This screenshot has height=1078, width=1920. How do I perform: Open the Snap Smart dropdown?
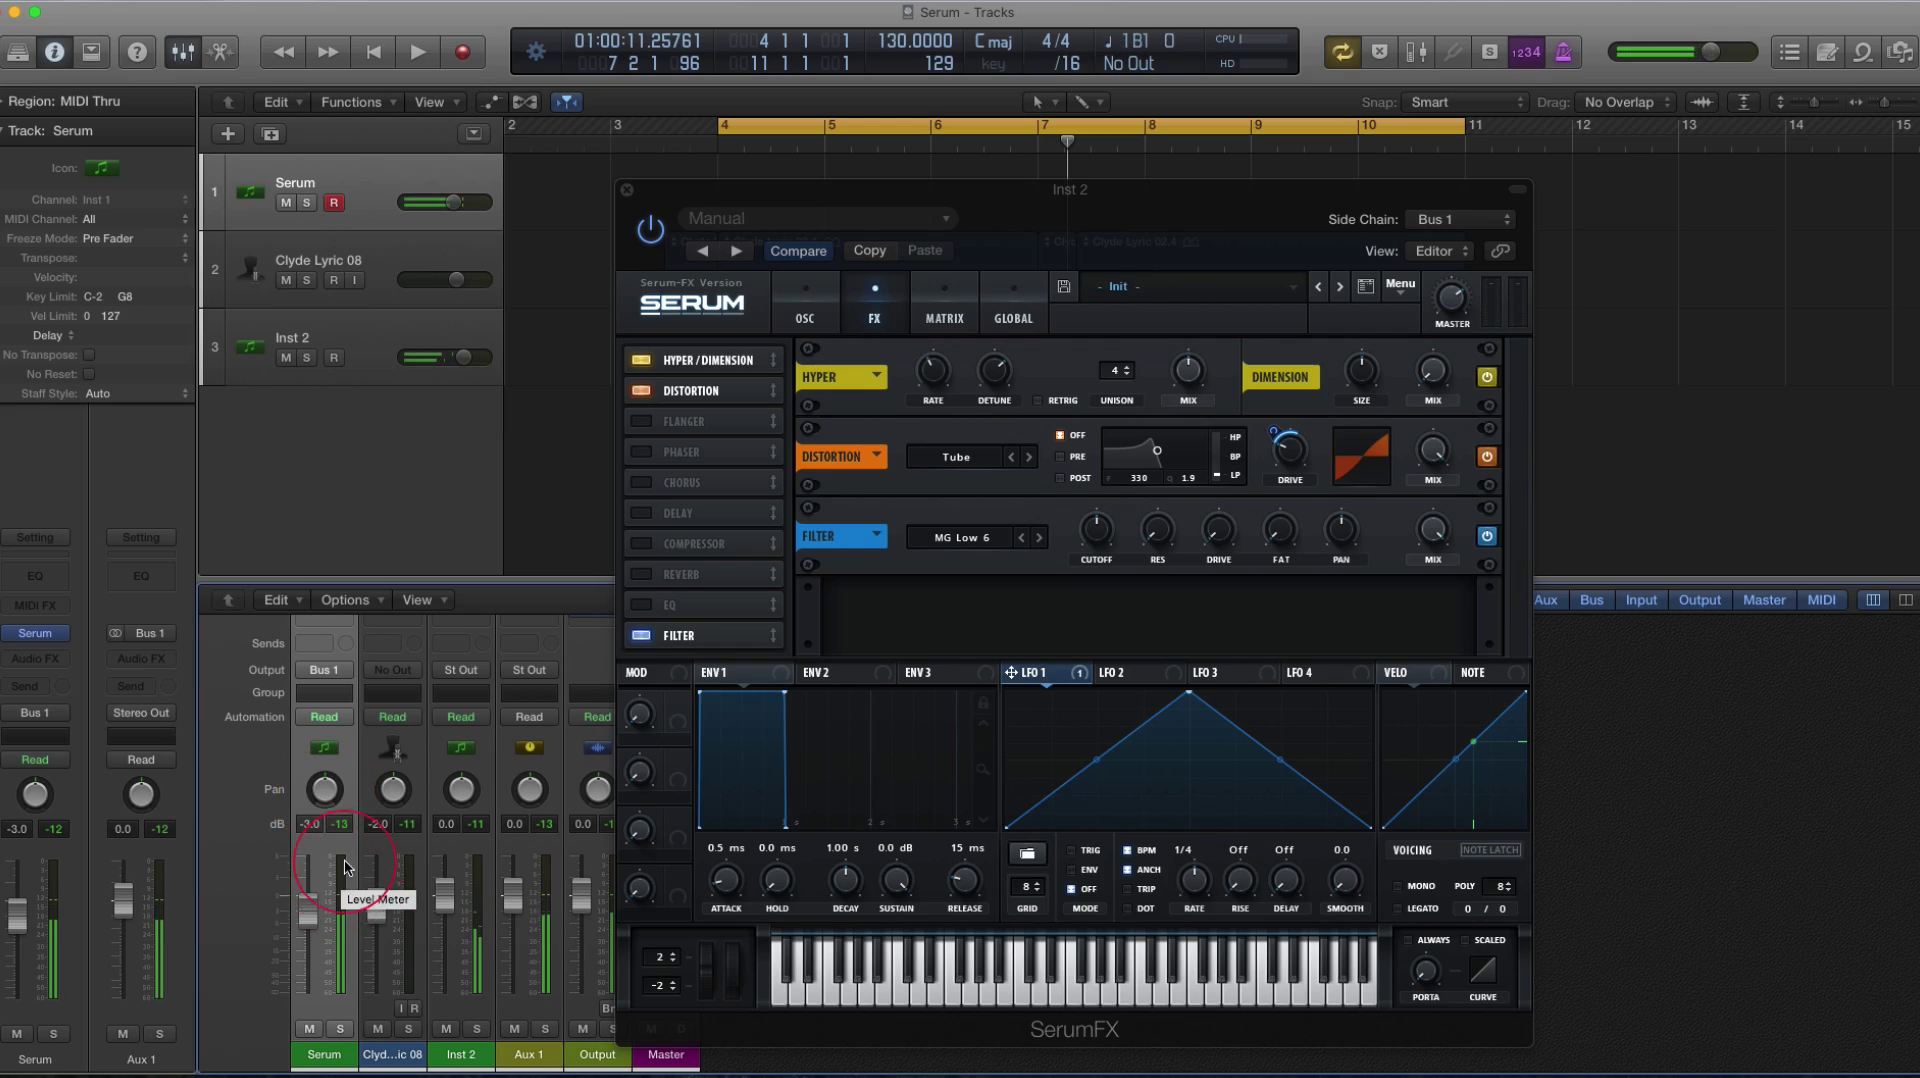(x=1465, y=102)
